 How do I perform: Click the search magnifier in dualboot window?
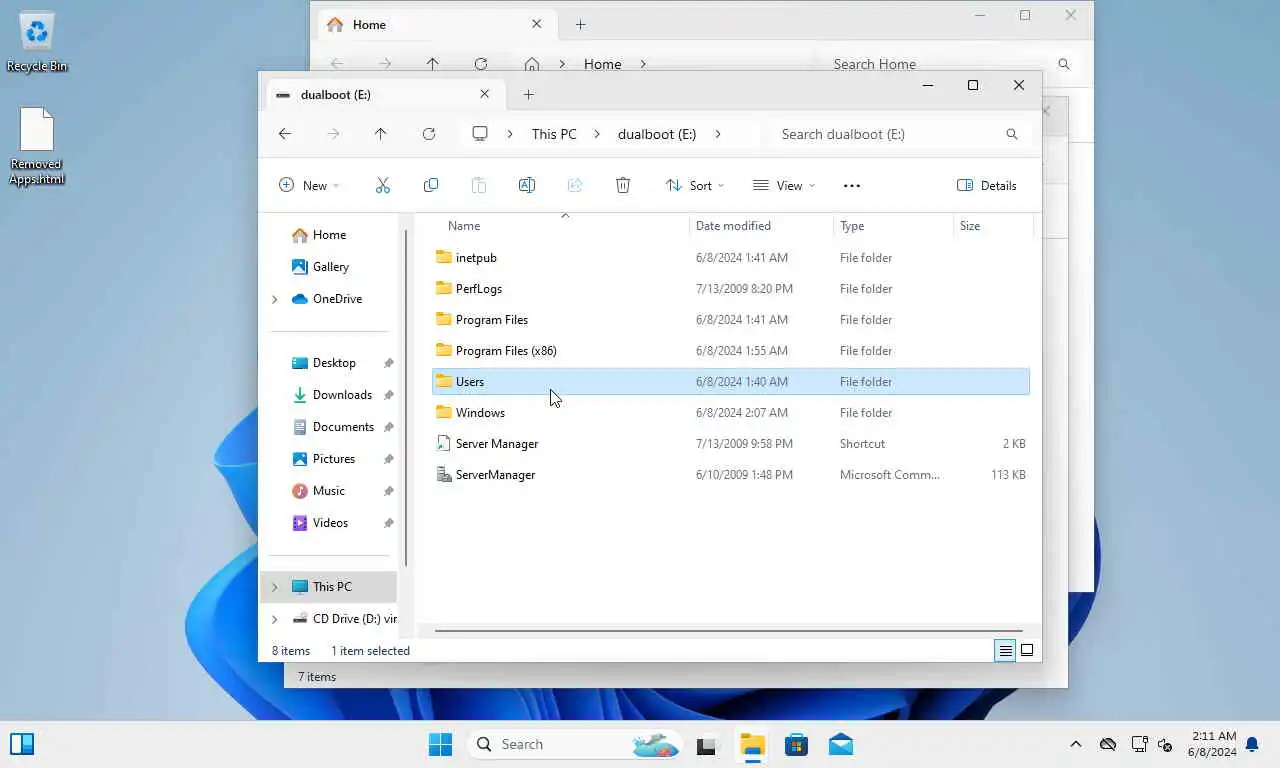point(1012,134)
